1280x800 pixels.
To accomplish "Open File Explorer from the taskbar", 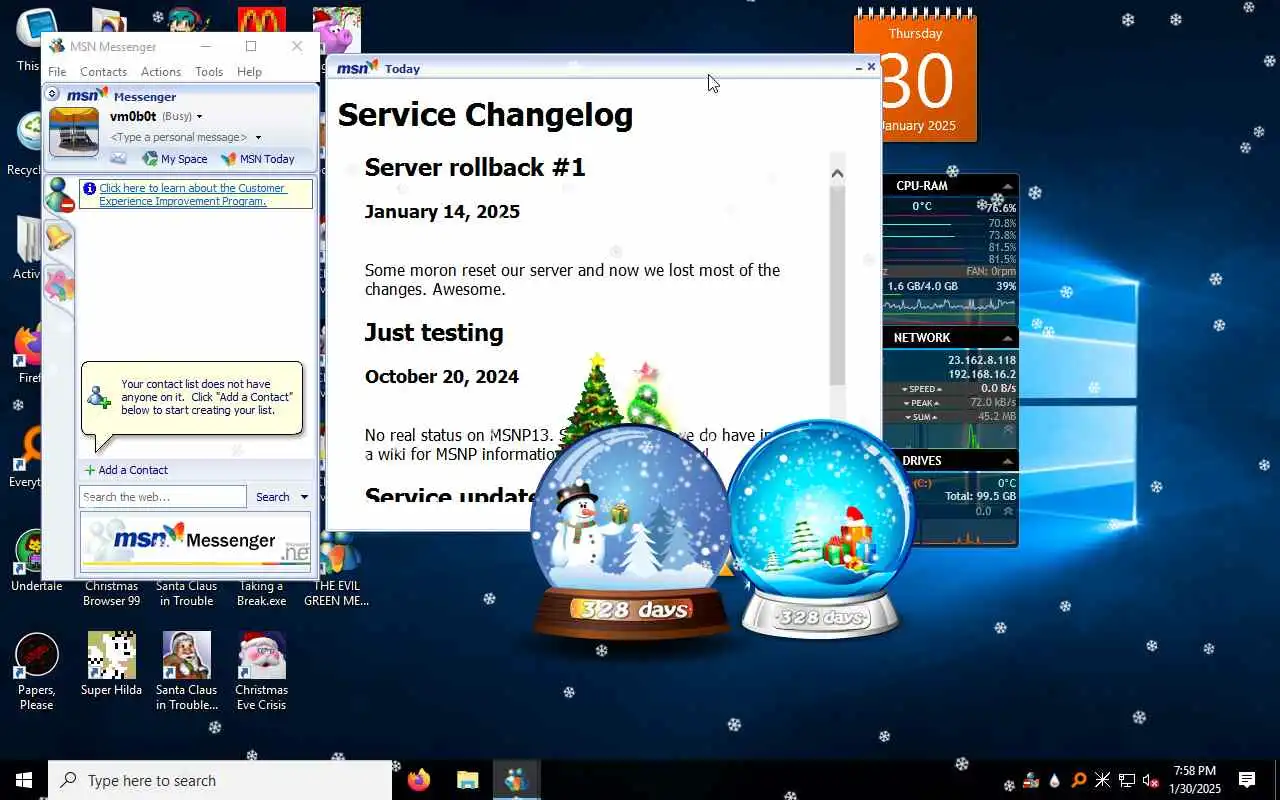I will point(468,780).
